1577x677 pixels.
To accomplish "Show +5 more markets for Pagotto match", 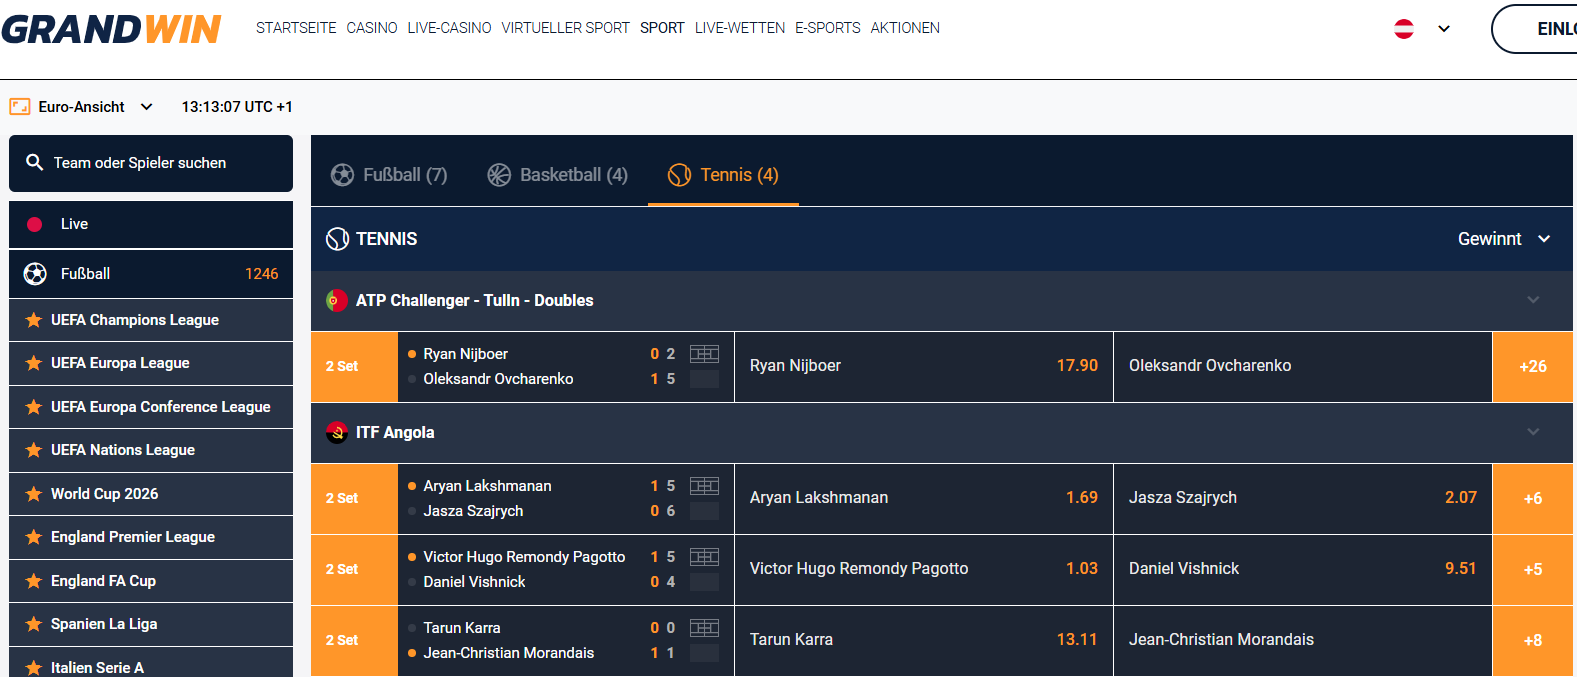I will [1533, 569].
